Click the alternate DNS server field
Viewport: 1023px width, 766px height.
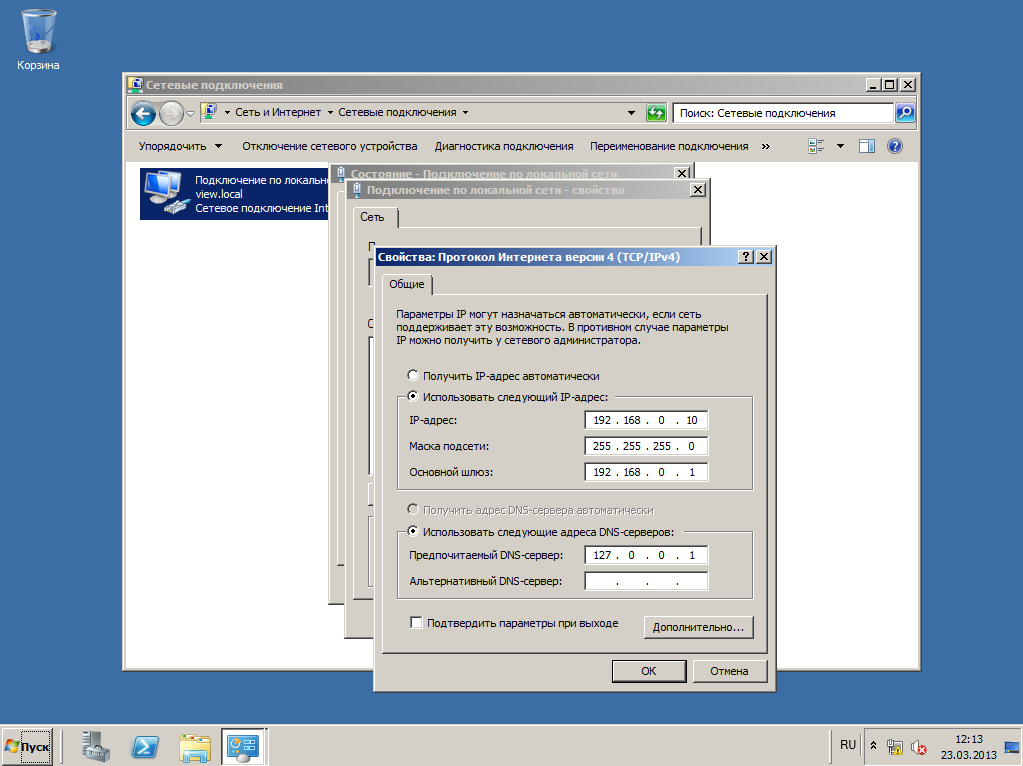tap(646, 581)
